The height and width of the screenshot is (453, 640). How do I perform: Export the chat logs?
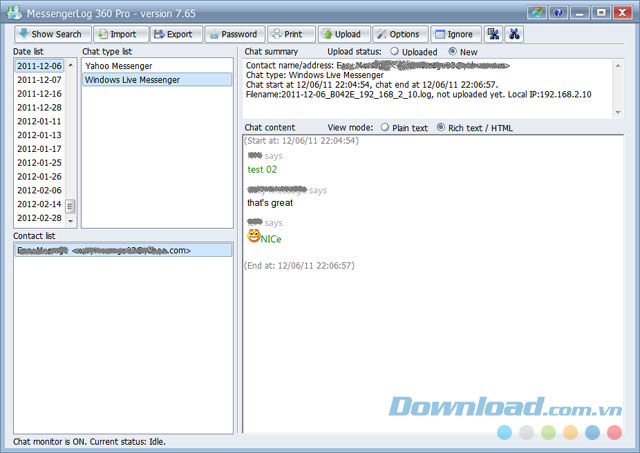(172, 34)
